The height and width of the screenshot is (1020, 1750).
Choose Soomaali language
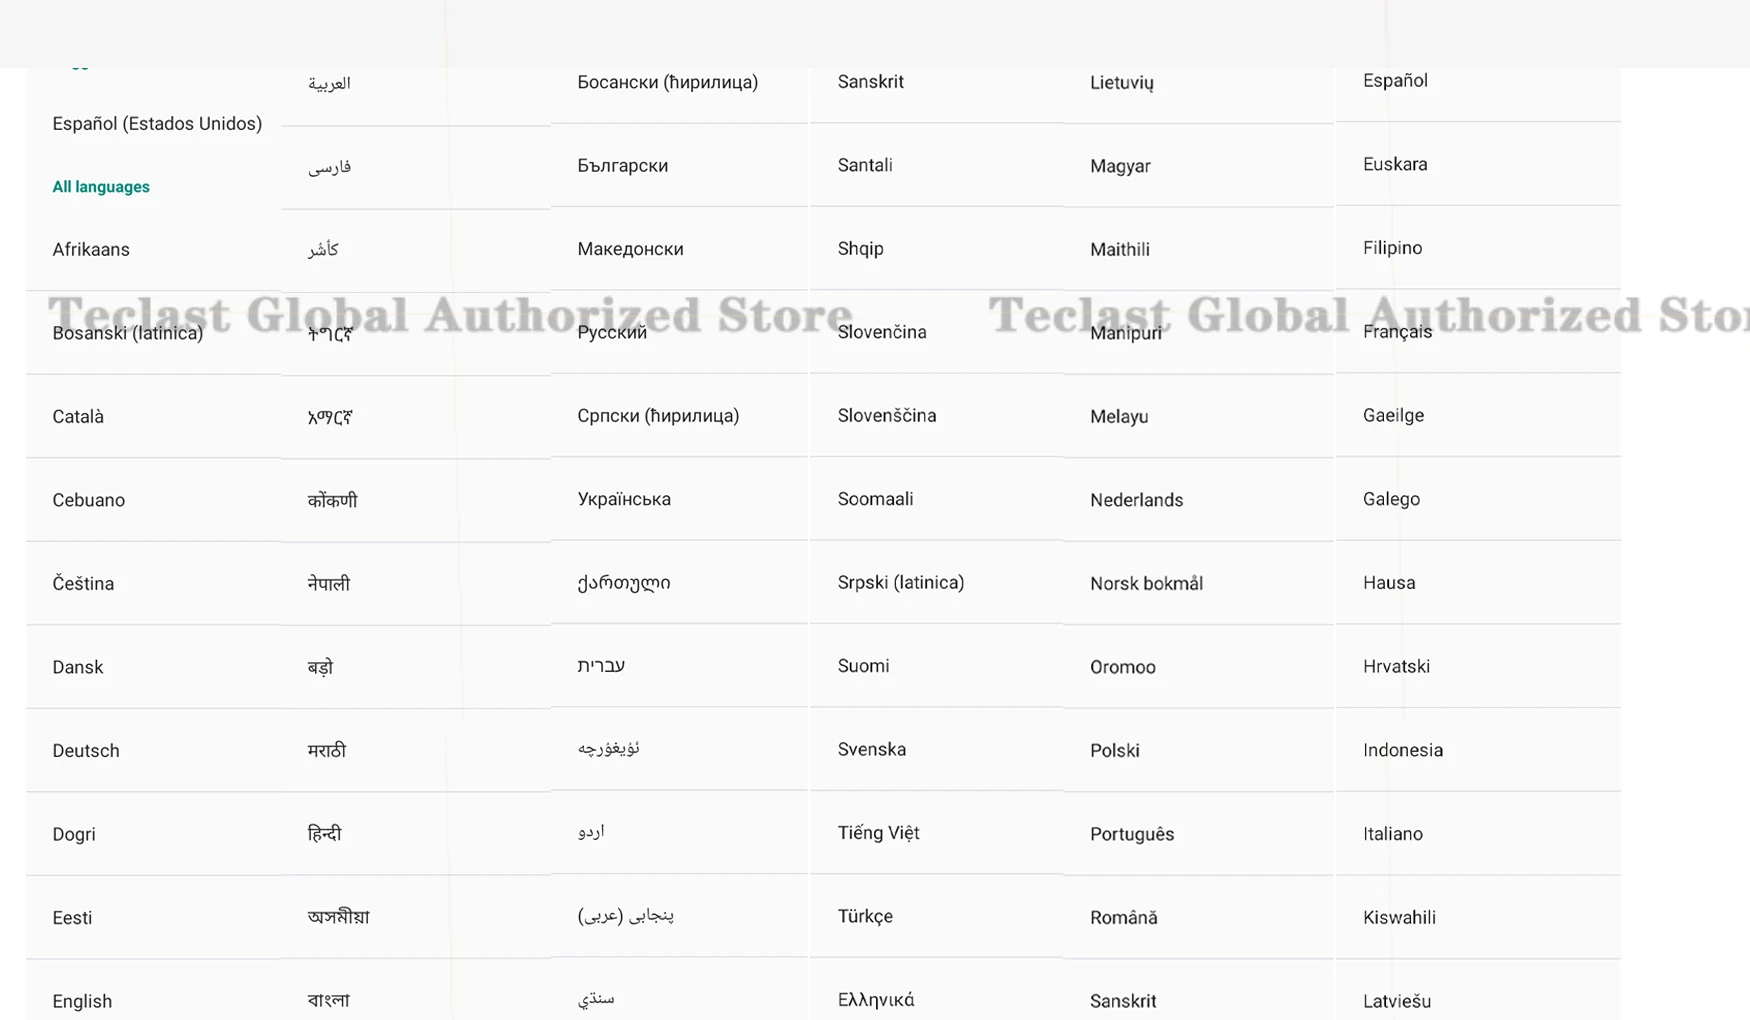click(x=876, y=499)
